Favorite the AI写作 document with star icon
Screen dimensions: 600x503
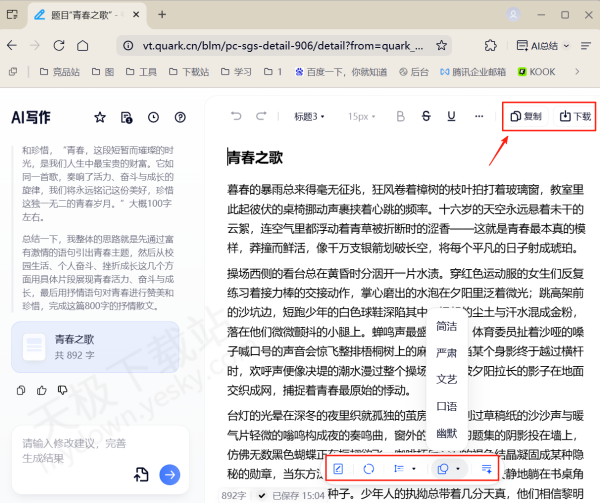pyautogui.click(x=100, y=117)
